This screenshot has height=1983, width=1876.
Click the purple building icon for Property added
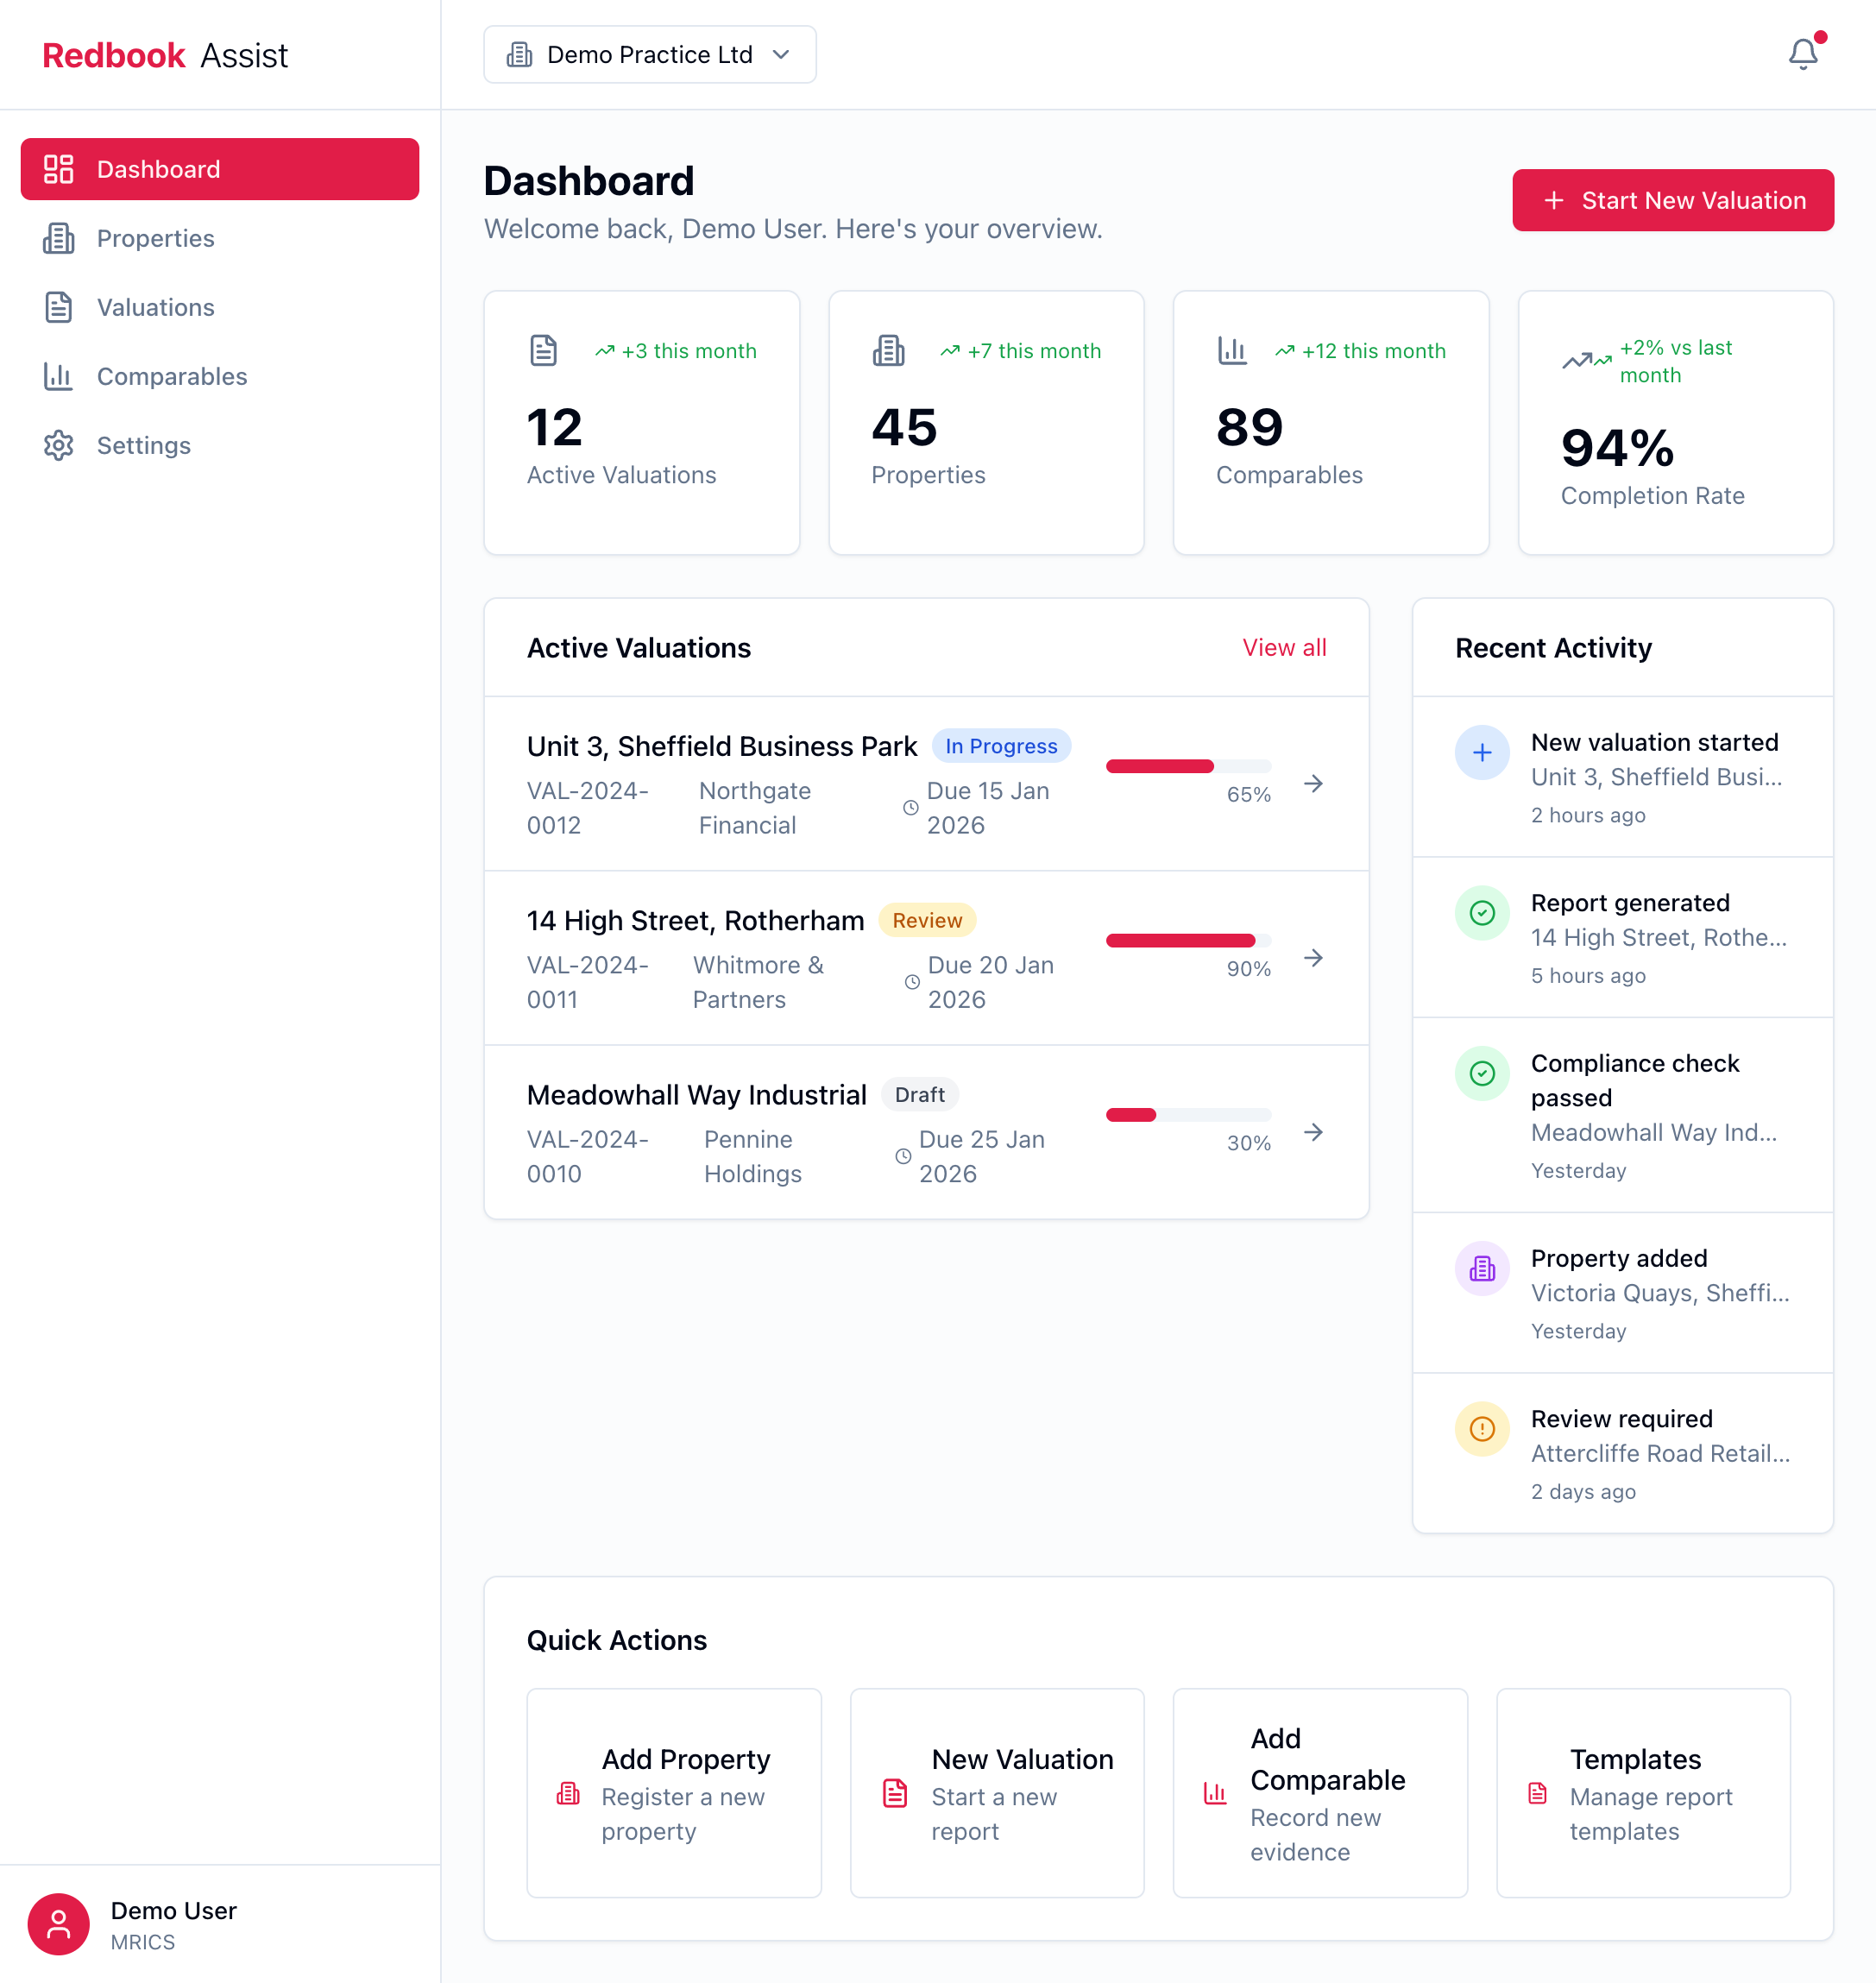(1481, 1268)
